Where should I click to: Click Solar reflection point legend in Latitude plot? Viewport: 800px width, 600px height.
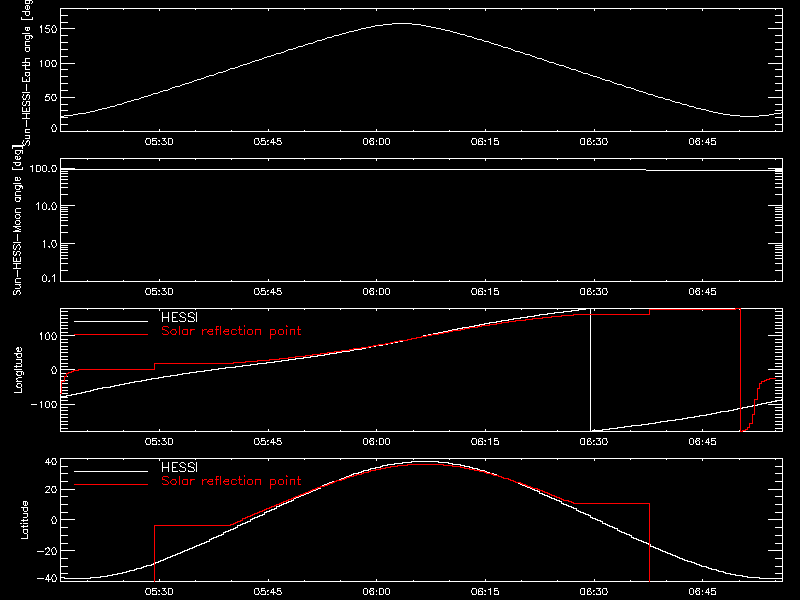(x=231, y=481)
